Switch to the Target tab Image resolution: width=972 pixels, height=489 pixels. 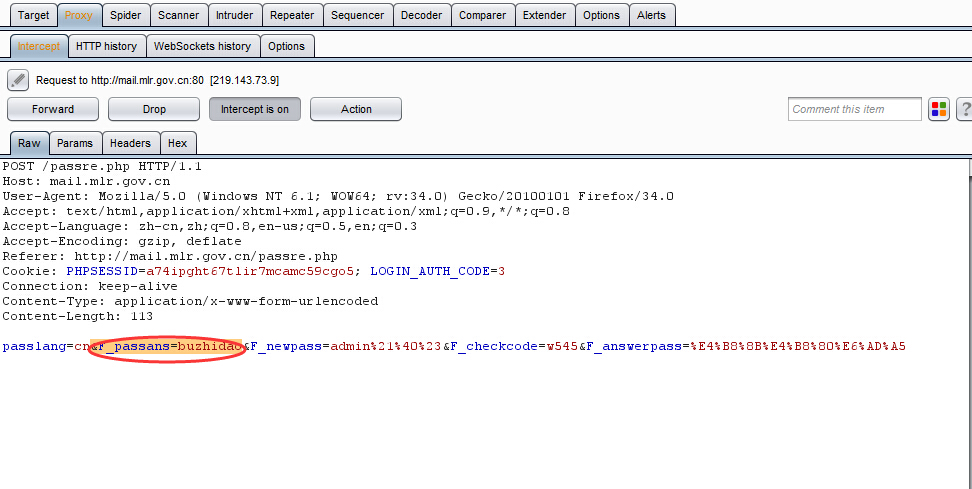(33, 15)
